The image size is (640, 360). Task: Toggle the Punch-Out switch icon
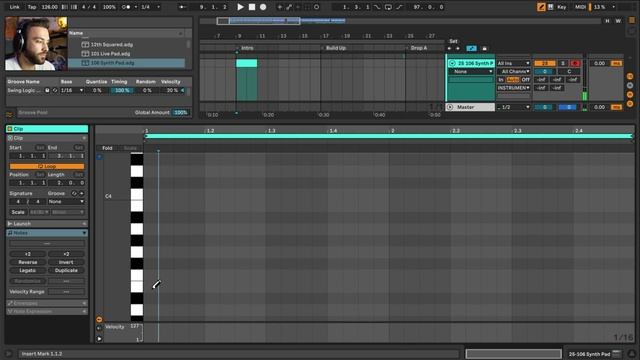click(x=399, y=7)
